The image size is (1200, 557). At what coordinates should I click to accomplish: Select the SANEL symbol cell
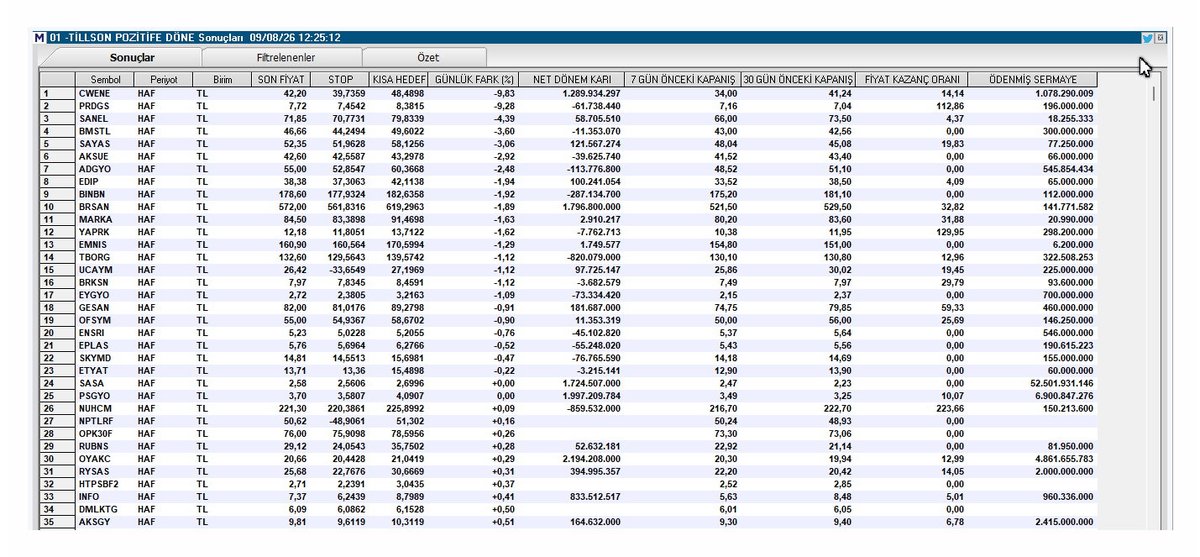click(105, 118)
